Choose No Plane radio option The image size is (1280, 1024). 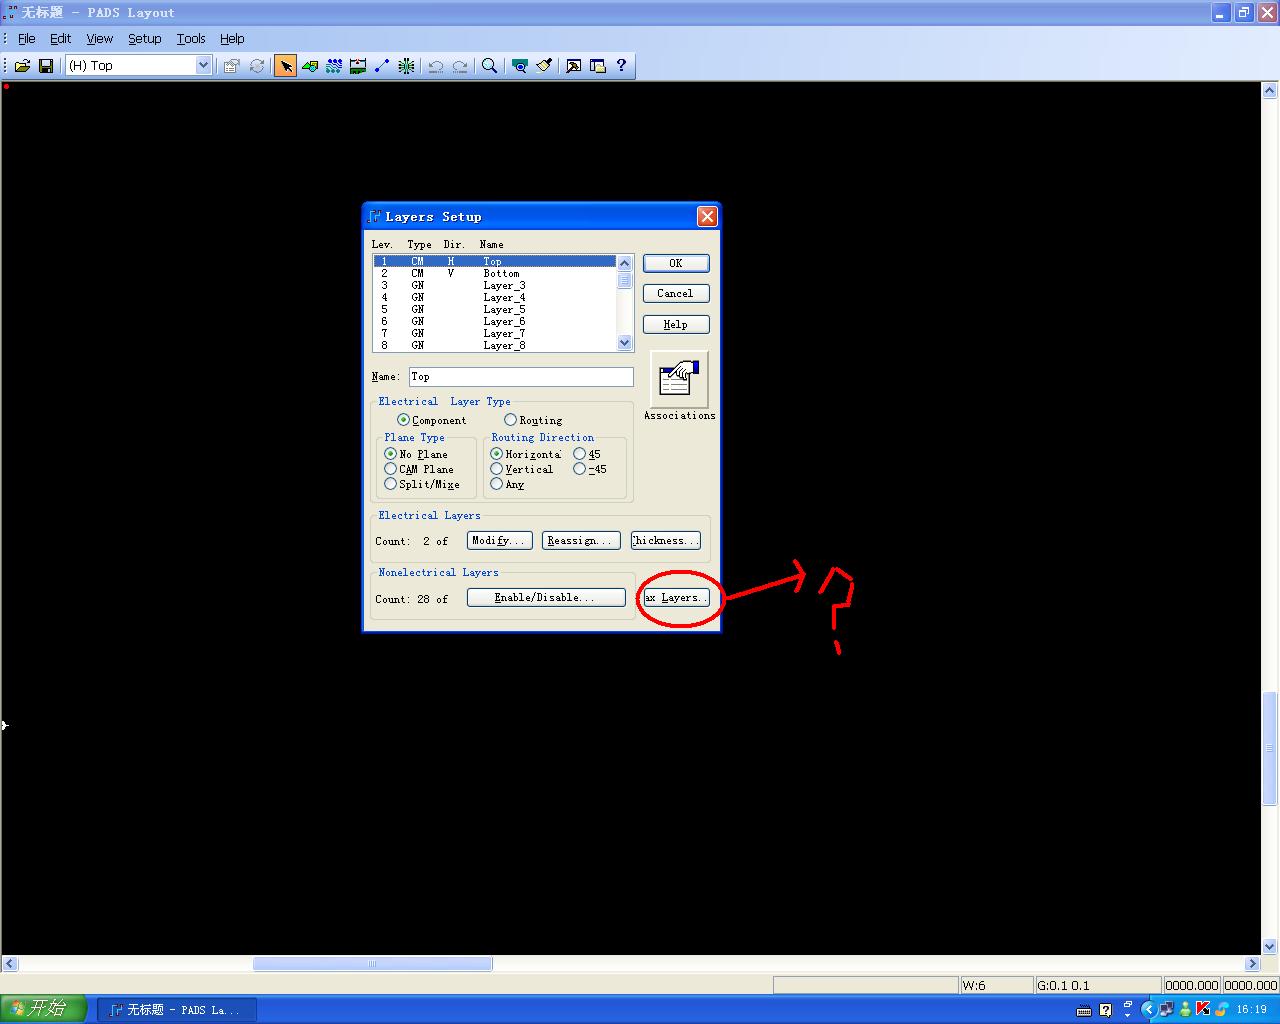click(x=391, y=454)
